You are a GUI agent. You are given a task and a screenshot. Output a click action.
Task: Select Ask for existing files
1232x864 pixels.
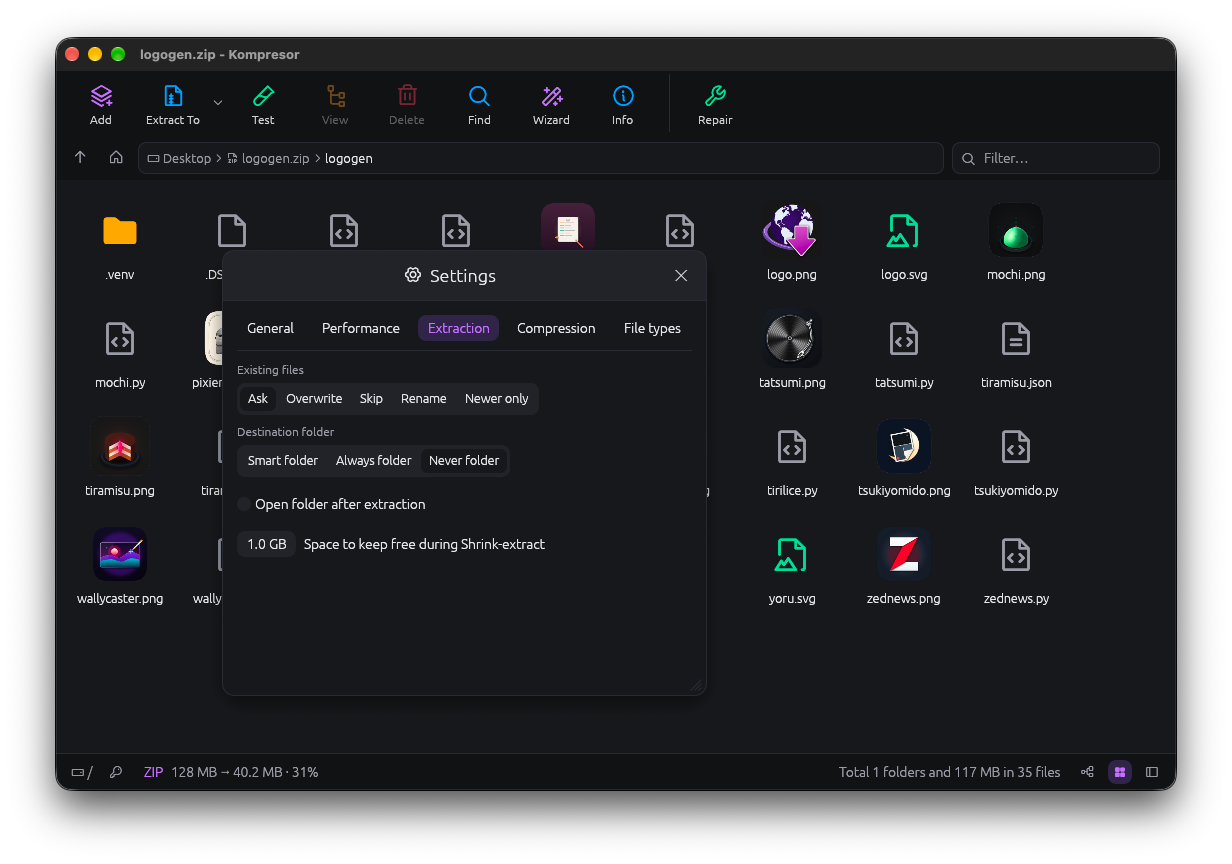[258, 399]
